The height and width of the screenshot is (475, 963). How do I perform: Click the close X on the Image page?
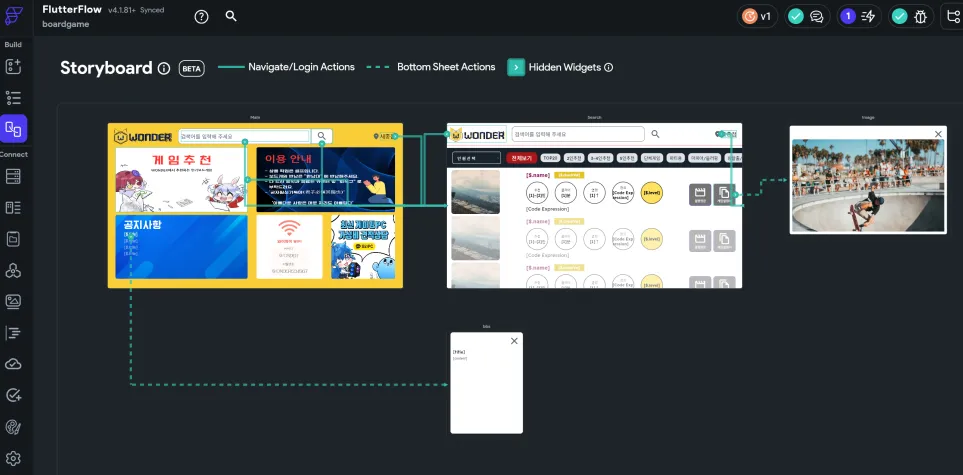(938, 134)
